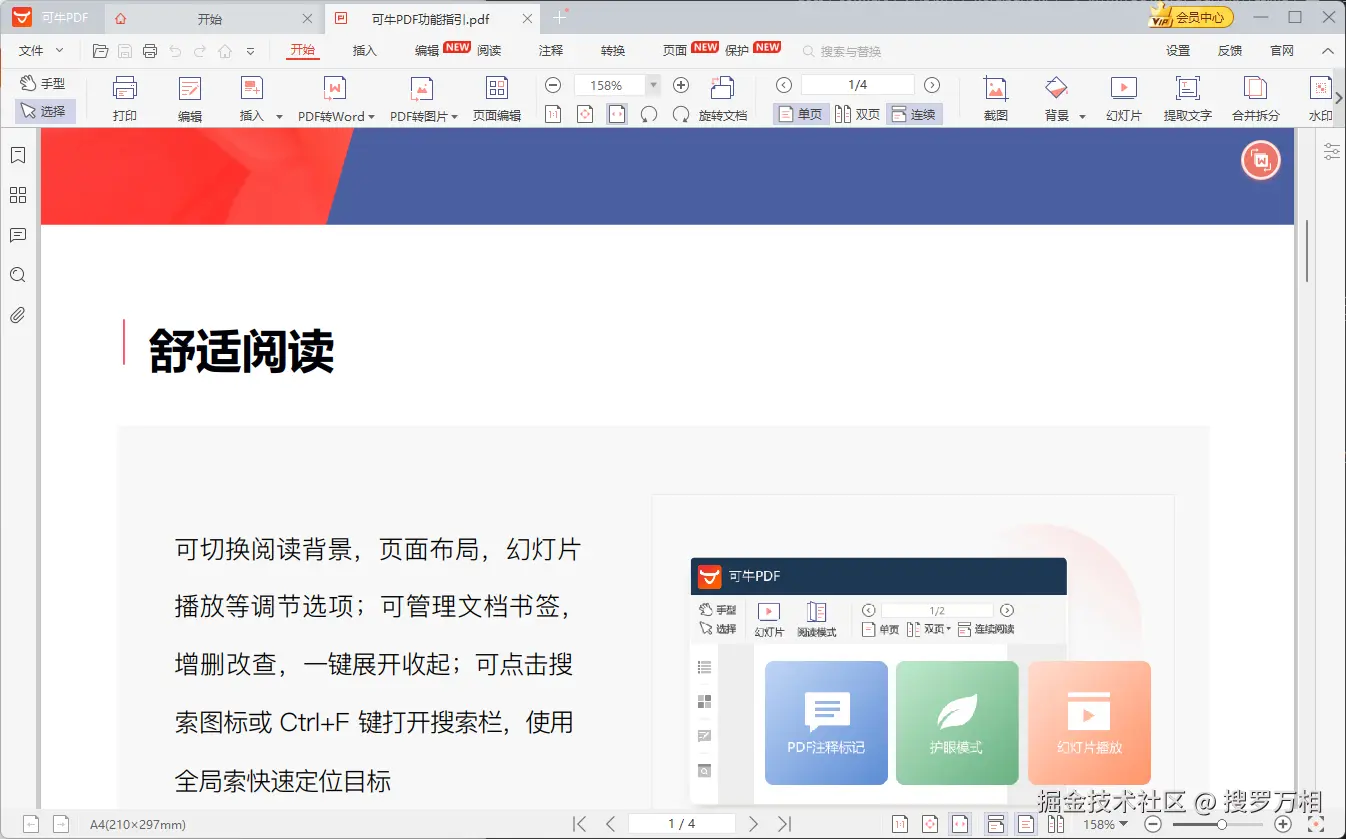The width and height of the screenshot is (1346, 839).
Task: Jump to last page in status bar
Action: (785, 824)
